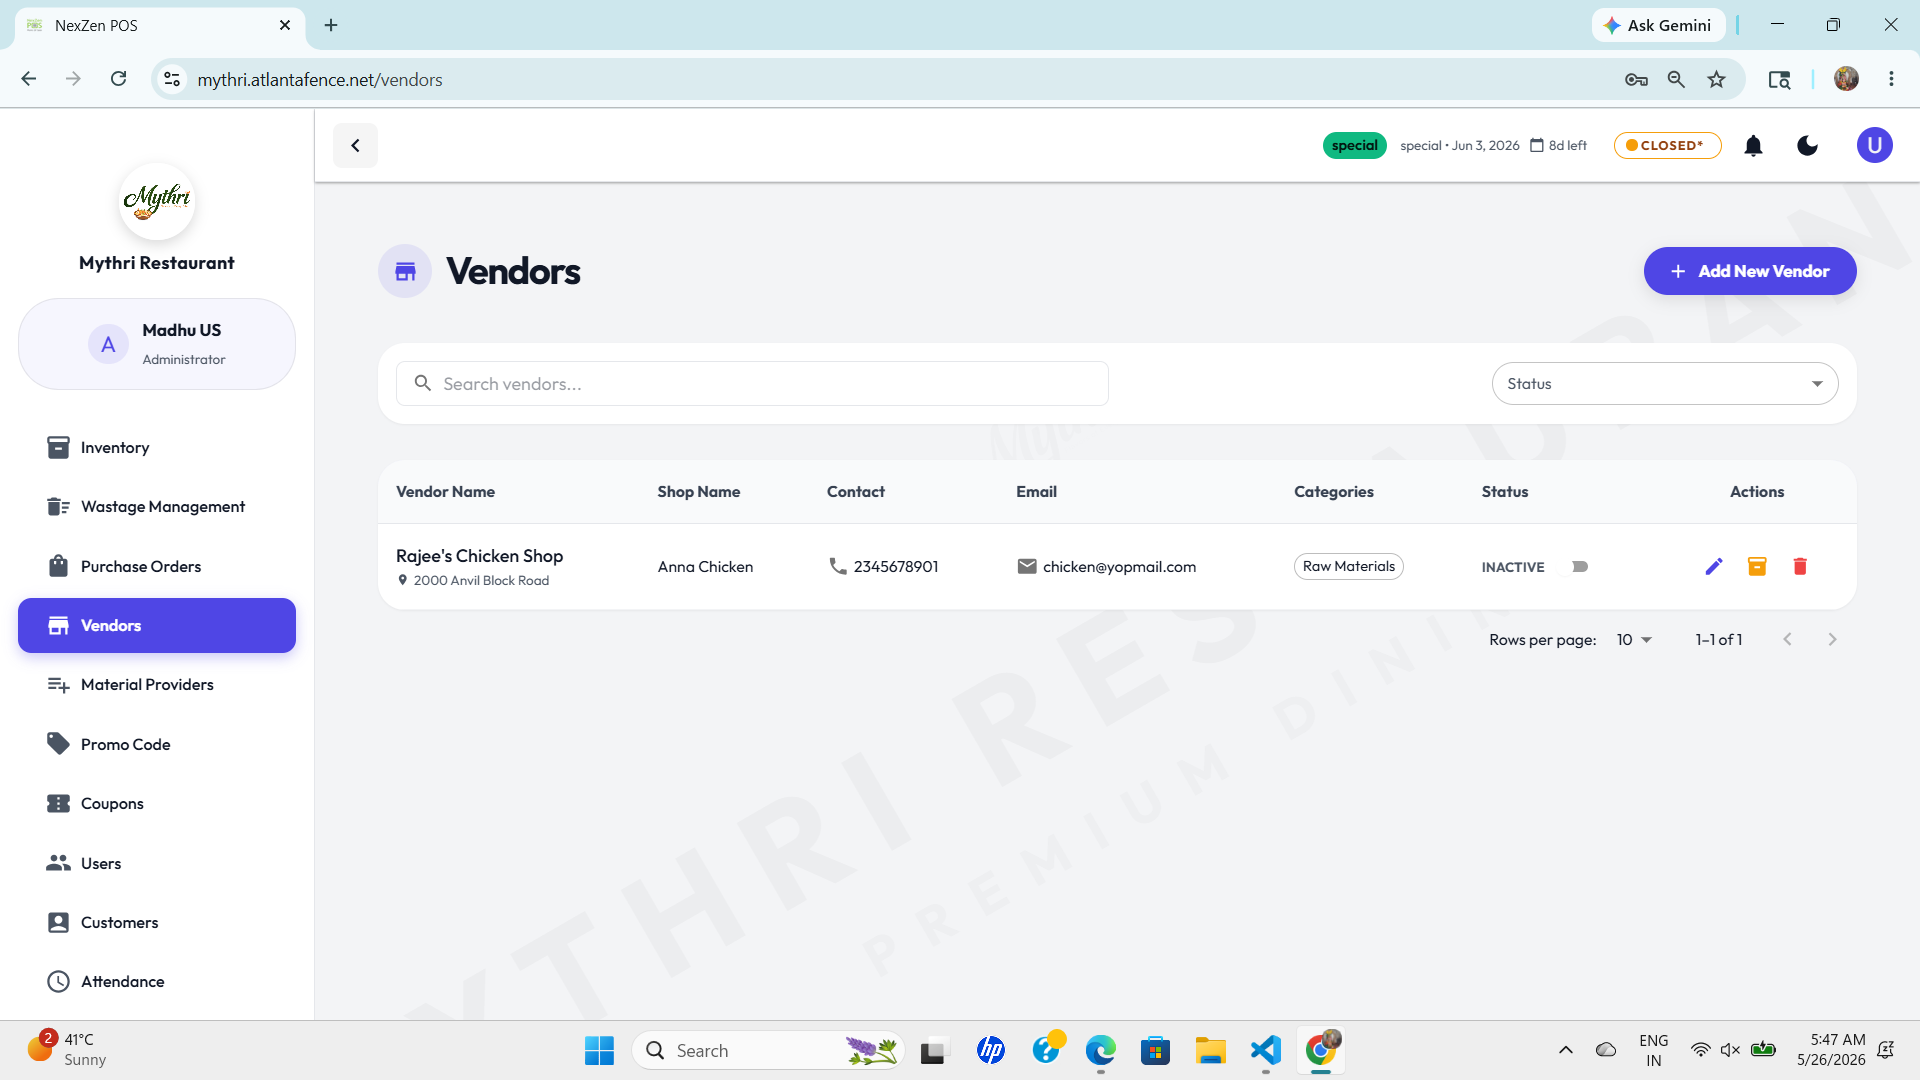Collapse the sidebar with the back chevron
The image size is (1920, 1080).
(x=355, y=146)
